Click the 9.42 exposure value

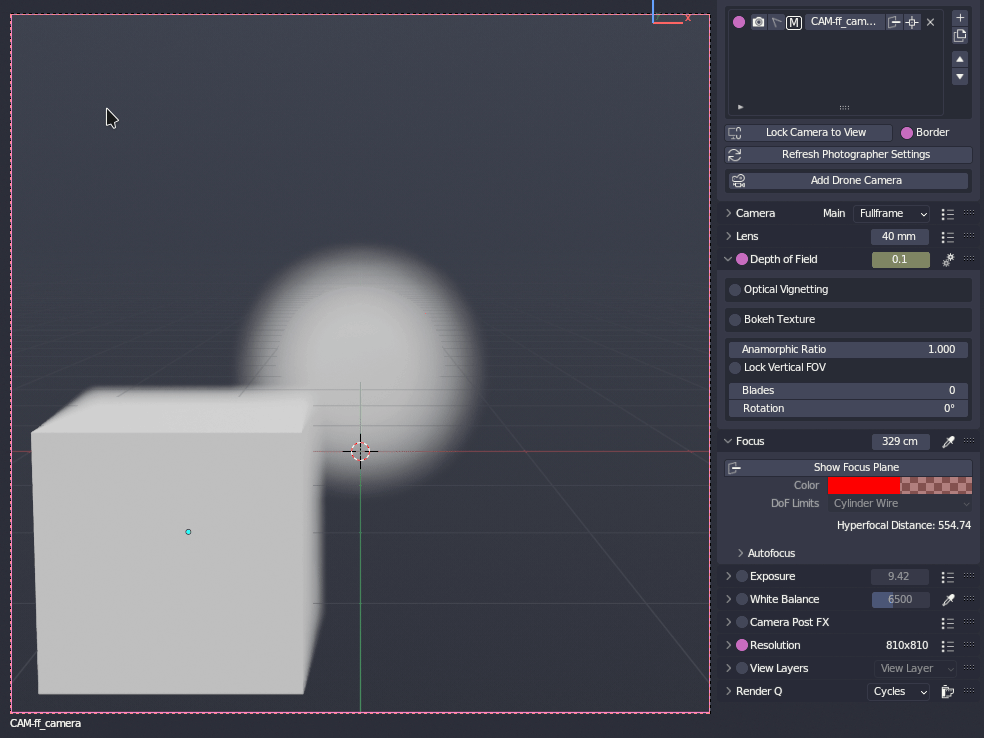coord(900,576)
